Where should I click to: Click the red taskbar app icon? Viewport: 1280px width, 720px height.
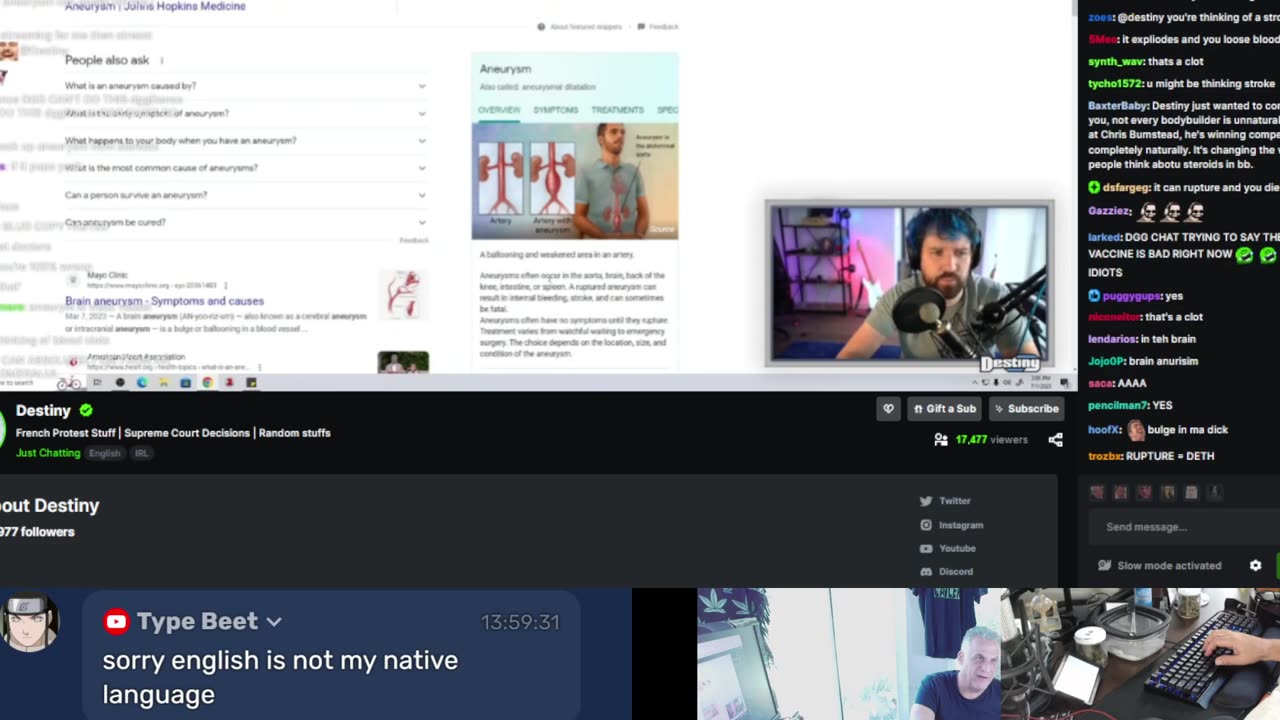229,383
